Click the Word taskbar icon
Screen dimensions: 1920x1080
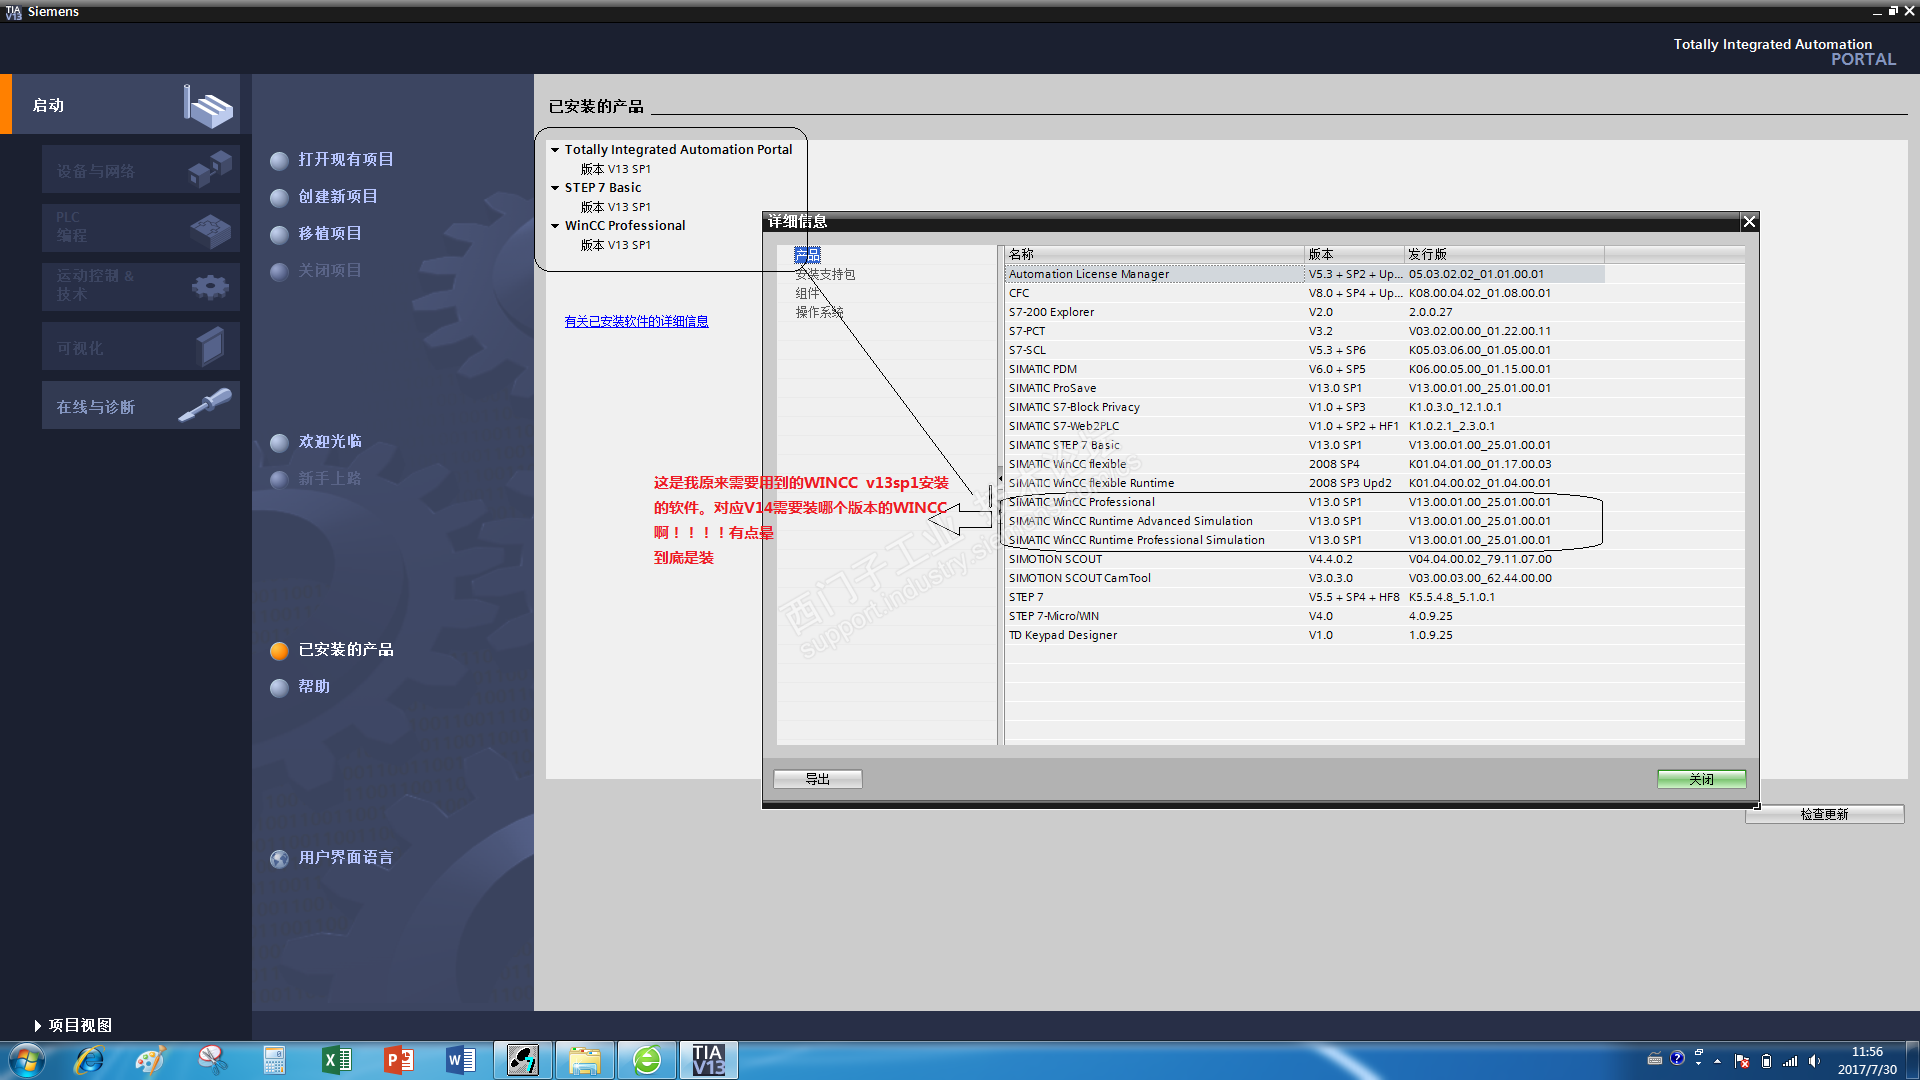(x=460, y=1060)
